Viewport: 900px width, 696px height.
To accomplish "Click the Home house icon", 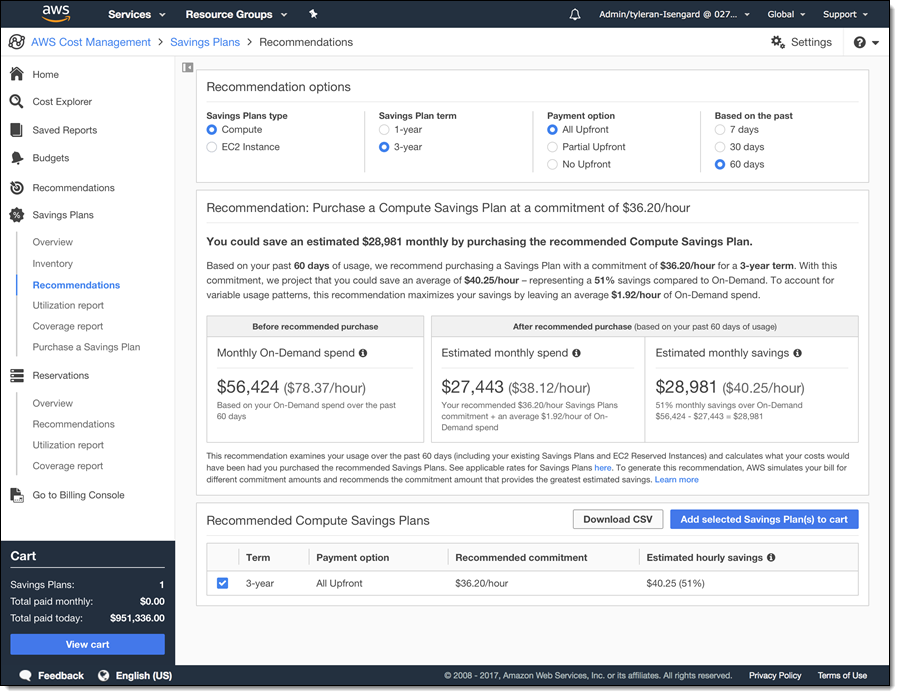I will [x=17, y=74].
